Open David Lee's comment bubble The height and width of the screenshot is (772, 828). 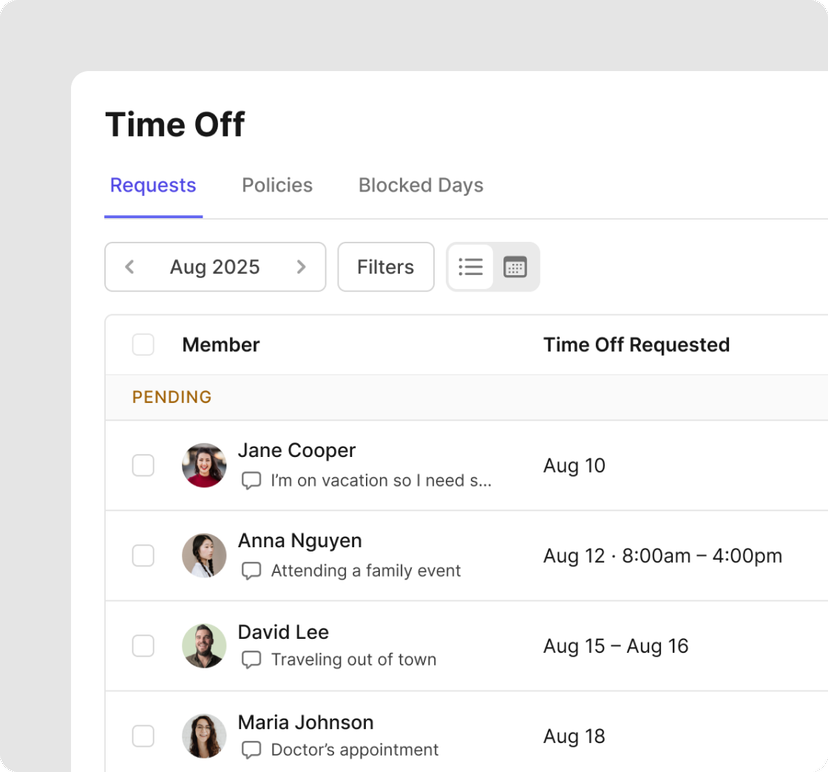click(x=251, y=660)
